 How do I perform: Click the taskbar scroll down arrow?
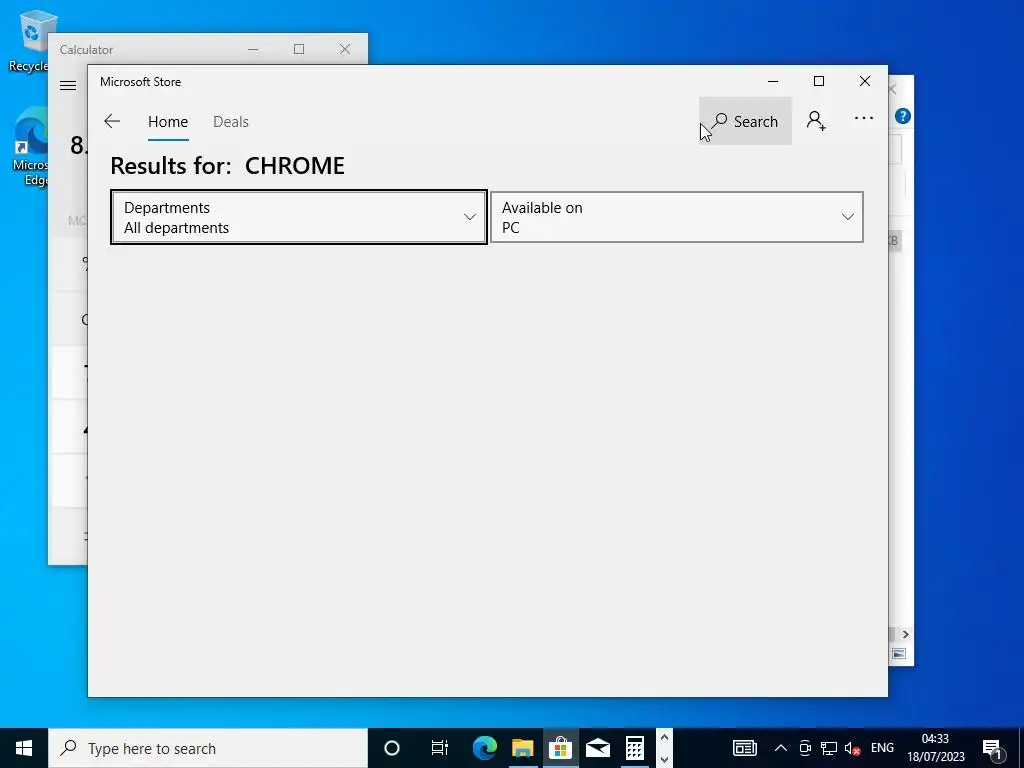(664, 760)
